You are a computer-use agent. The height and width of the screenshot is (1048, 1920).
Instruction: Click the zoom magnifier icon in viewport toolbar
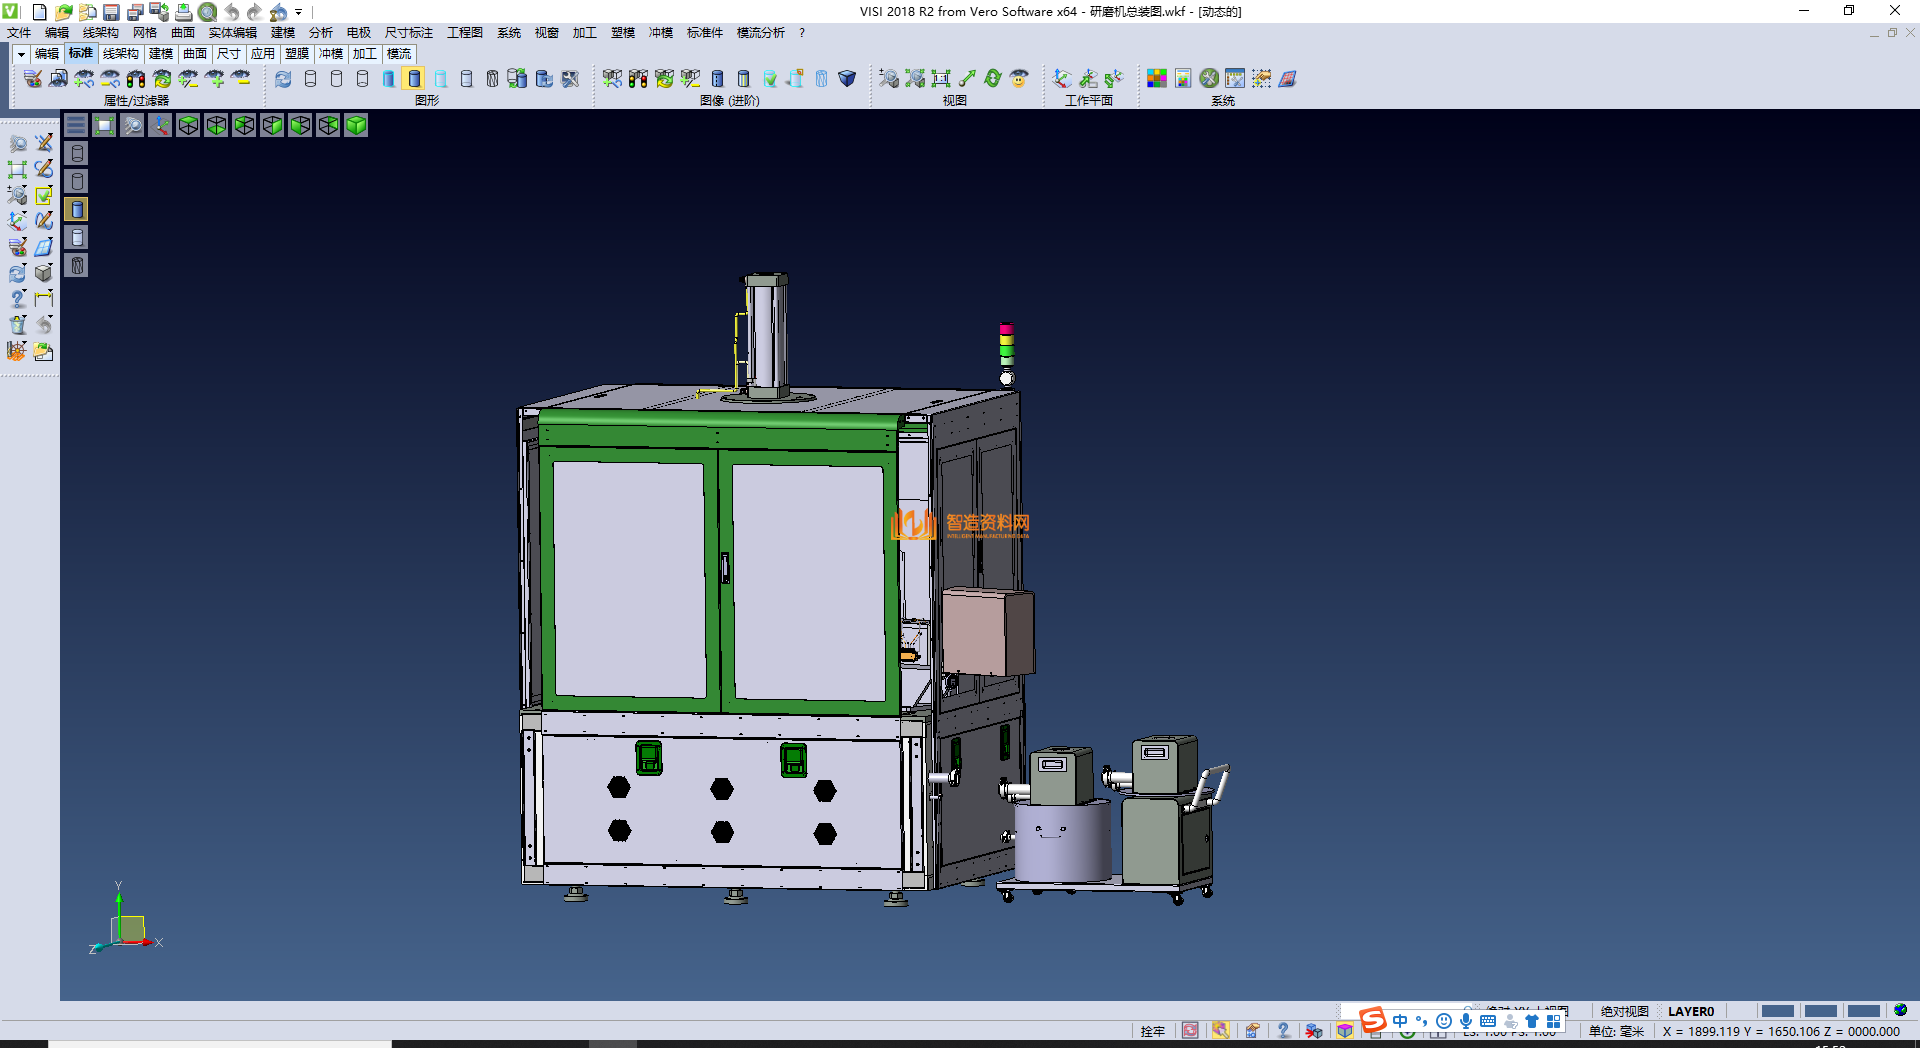click(x=132, y=125)
